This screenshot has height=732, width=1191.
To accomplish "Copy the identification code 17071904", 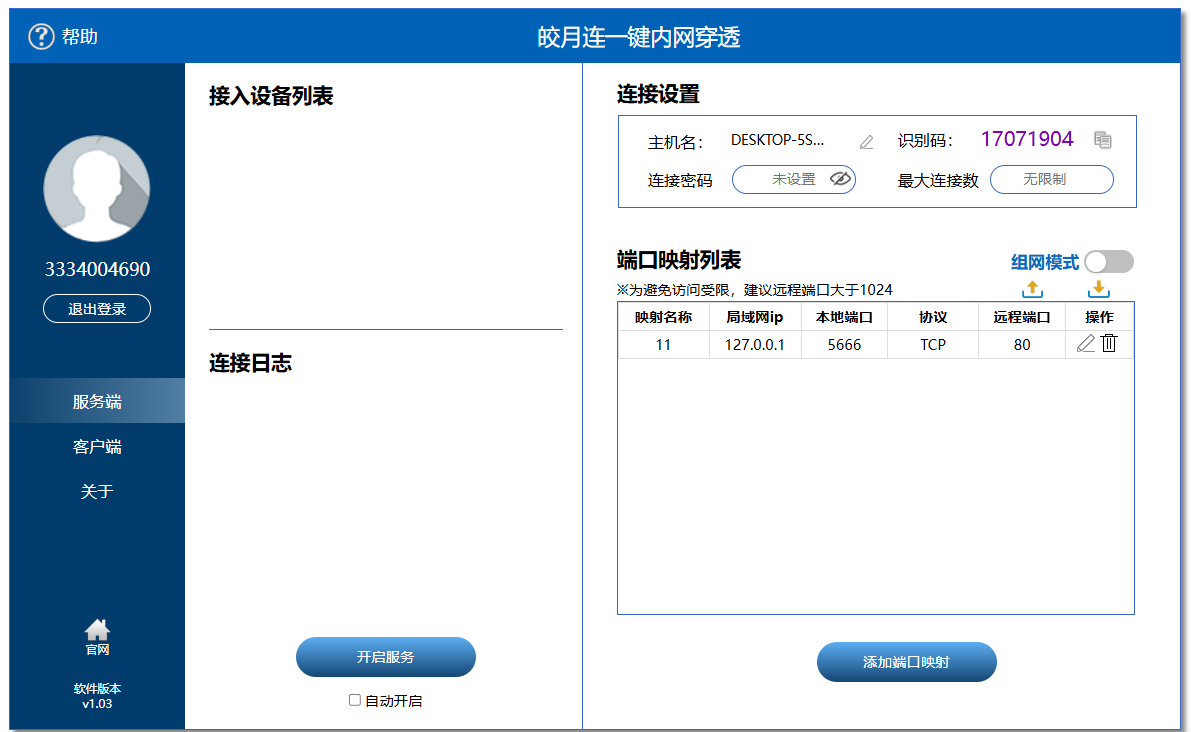I will pos(1102,140).
